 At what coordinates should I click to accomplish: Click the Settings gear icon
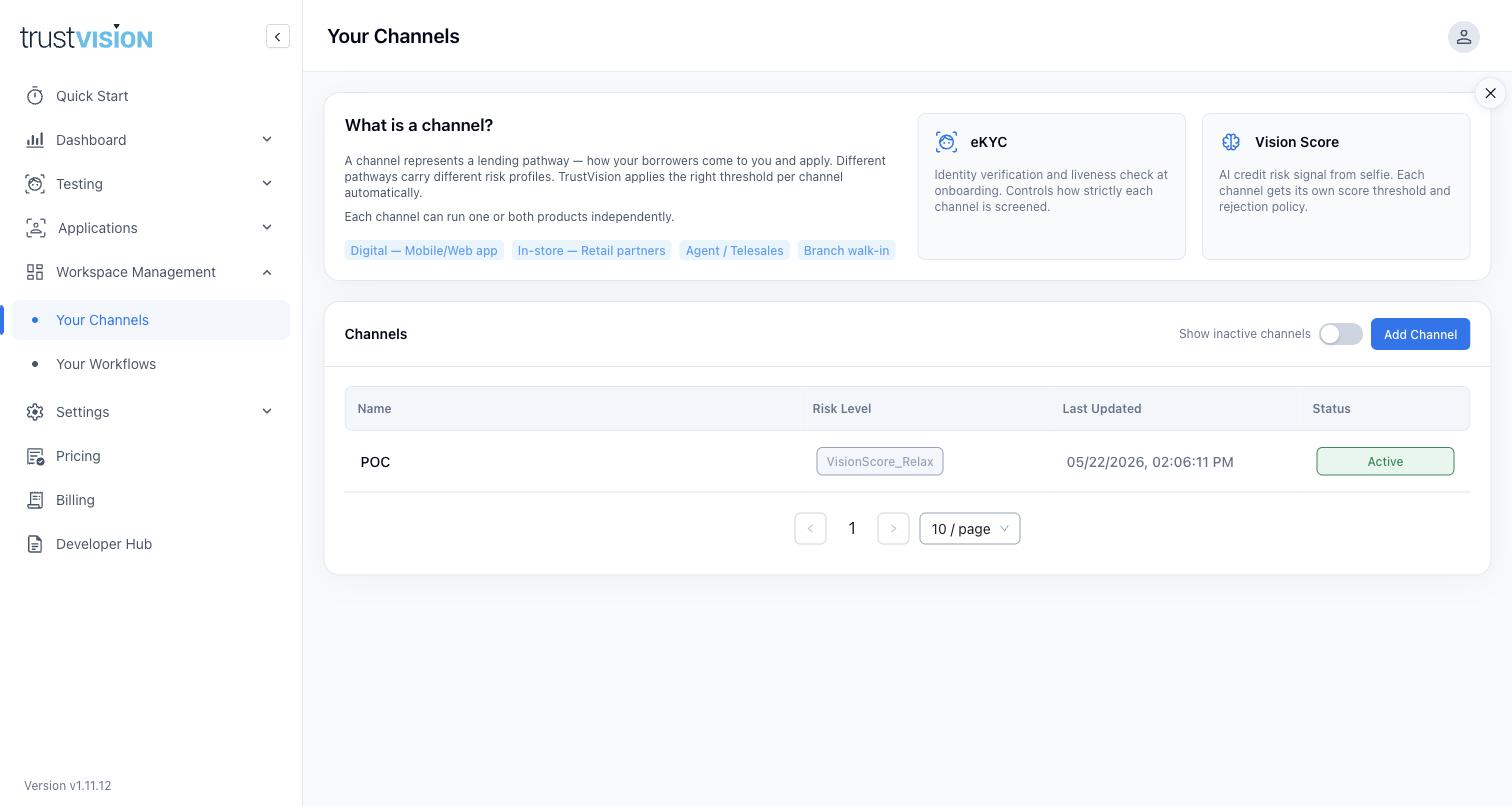coord(35,412)
